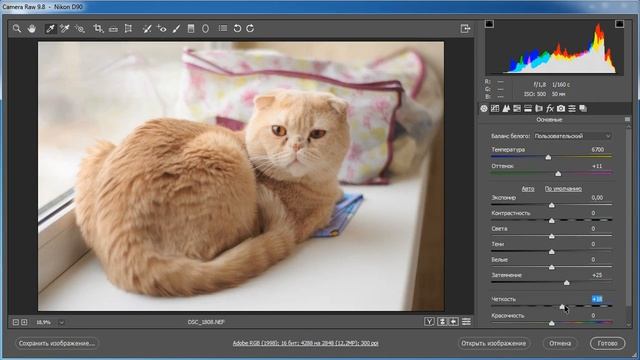Click the Tint value field +11
The image size is (640, 360).
pos(597,166)
